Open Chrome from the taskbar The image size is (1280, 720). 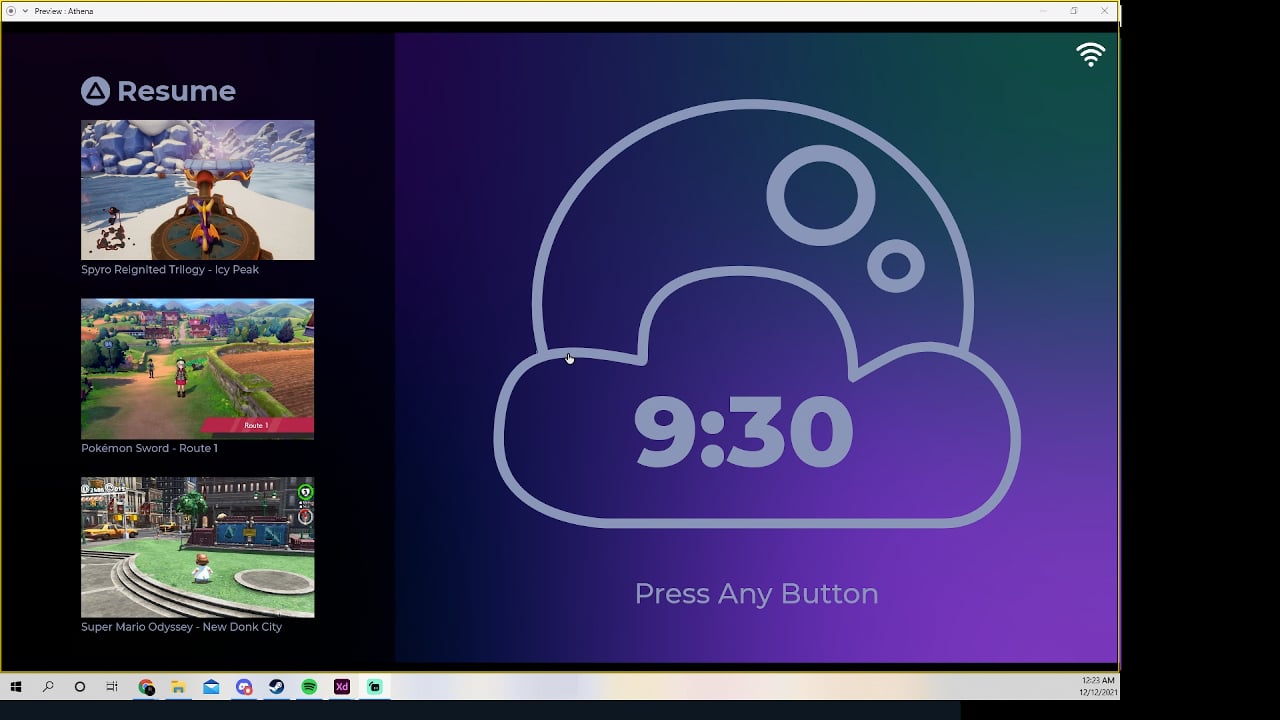coord(146,687)
